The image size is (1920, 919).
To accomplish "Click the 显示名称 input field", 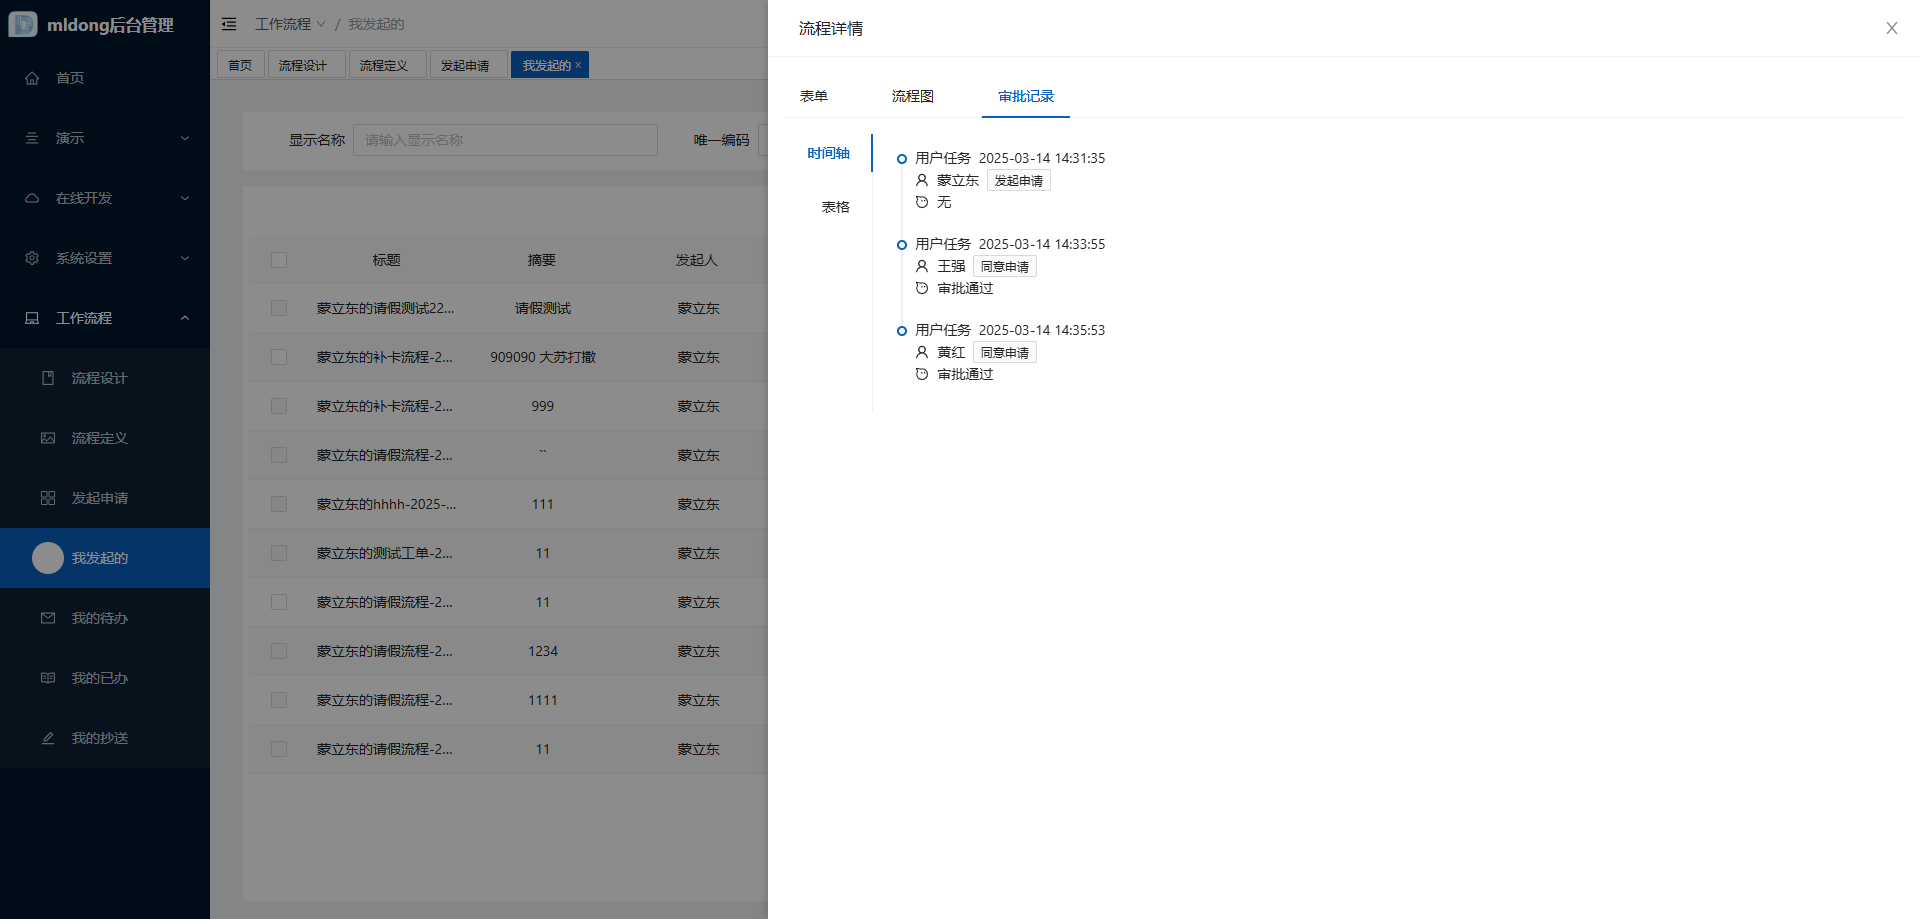I will point(505,140).
